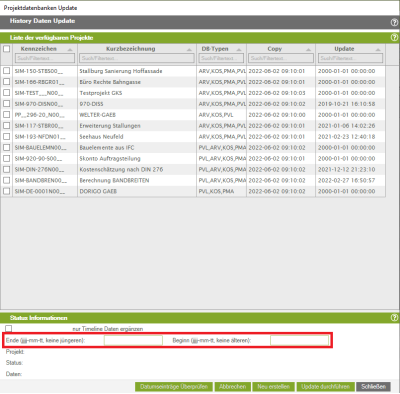The height and width of the screenshot is (394, 400).
Task: Click Update value 2021-01-06 14:02:26
Action: (x=346, y=126)
